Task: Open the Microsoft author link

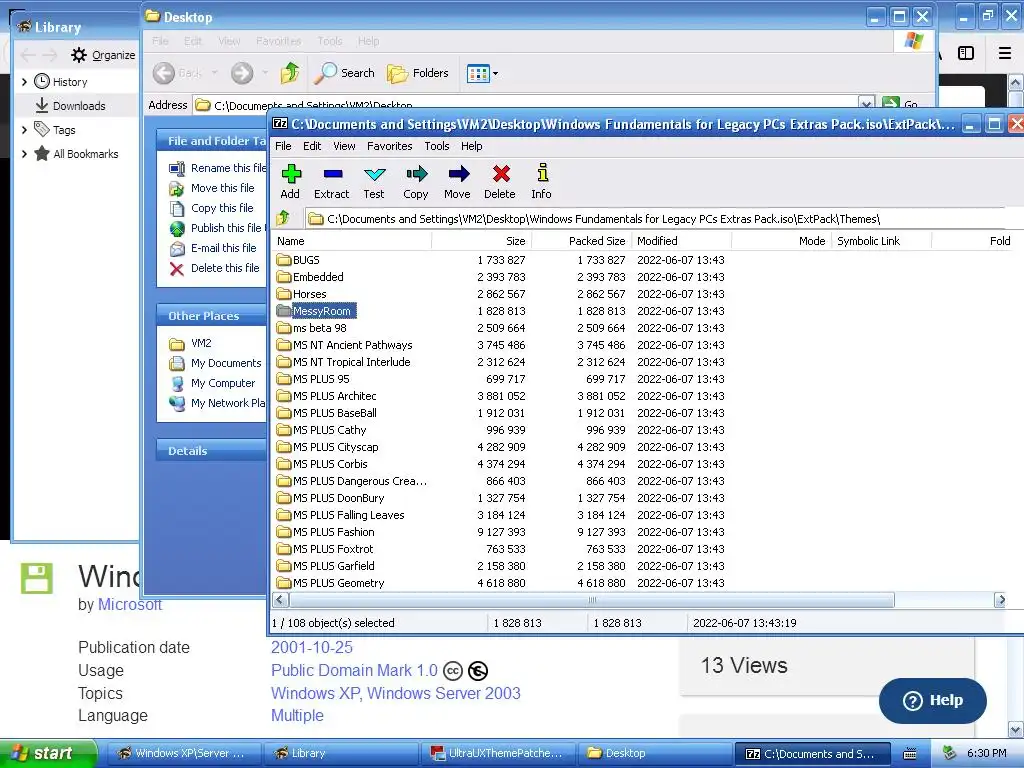Action: [x=129, y=605]
